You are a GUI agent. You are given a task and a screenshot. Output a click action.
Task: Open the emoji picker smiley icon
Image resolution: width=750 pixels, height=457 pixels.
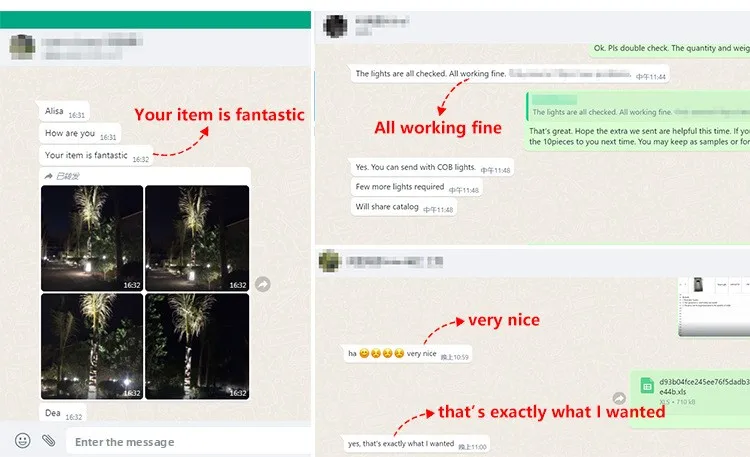22,440
